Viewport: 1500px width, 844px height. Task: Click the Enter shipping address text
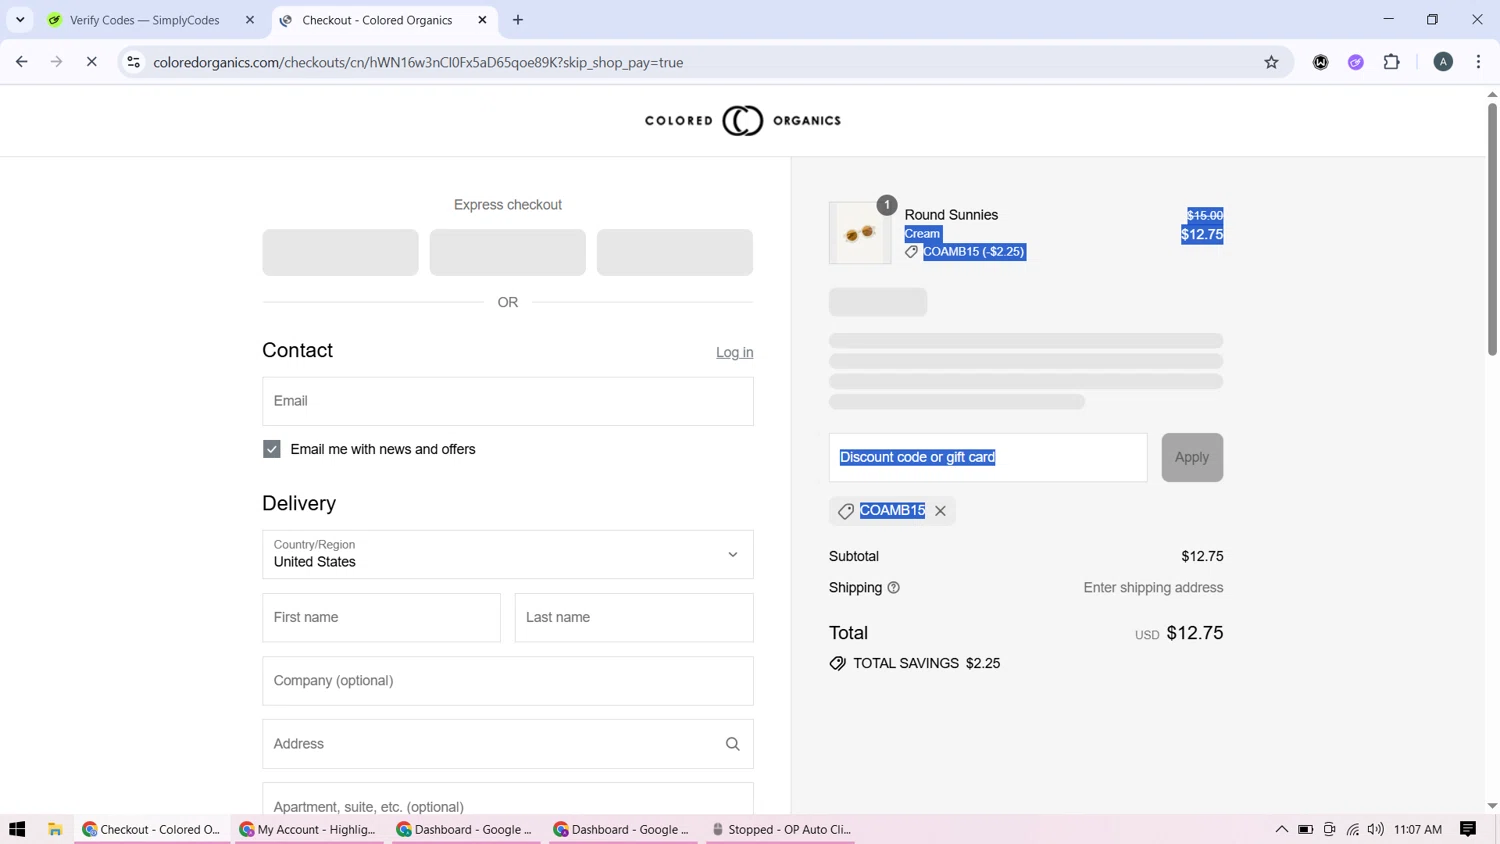coord(1153,588)
